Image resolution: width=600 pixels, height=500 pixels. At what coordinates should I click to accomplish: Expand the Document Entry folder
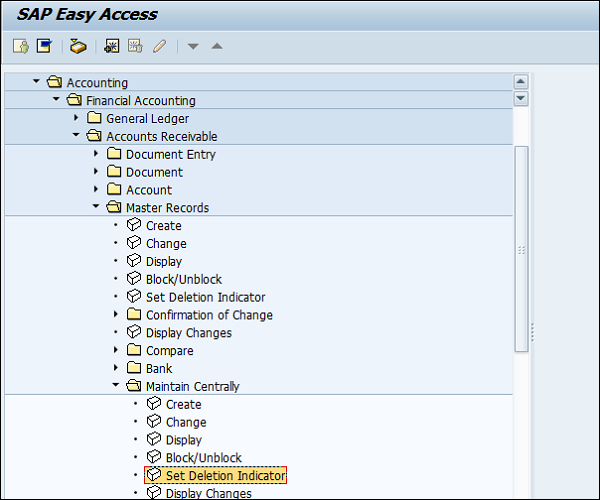[x=96, y=154]
